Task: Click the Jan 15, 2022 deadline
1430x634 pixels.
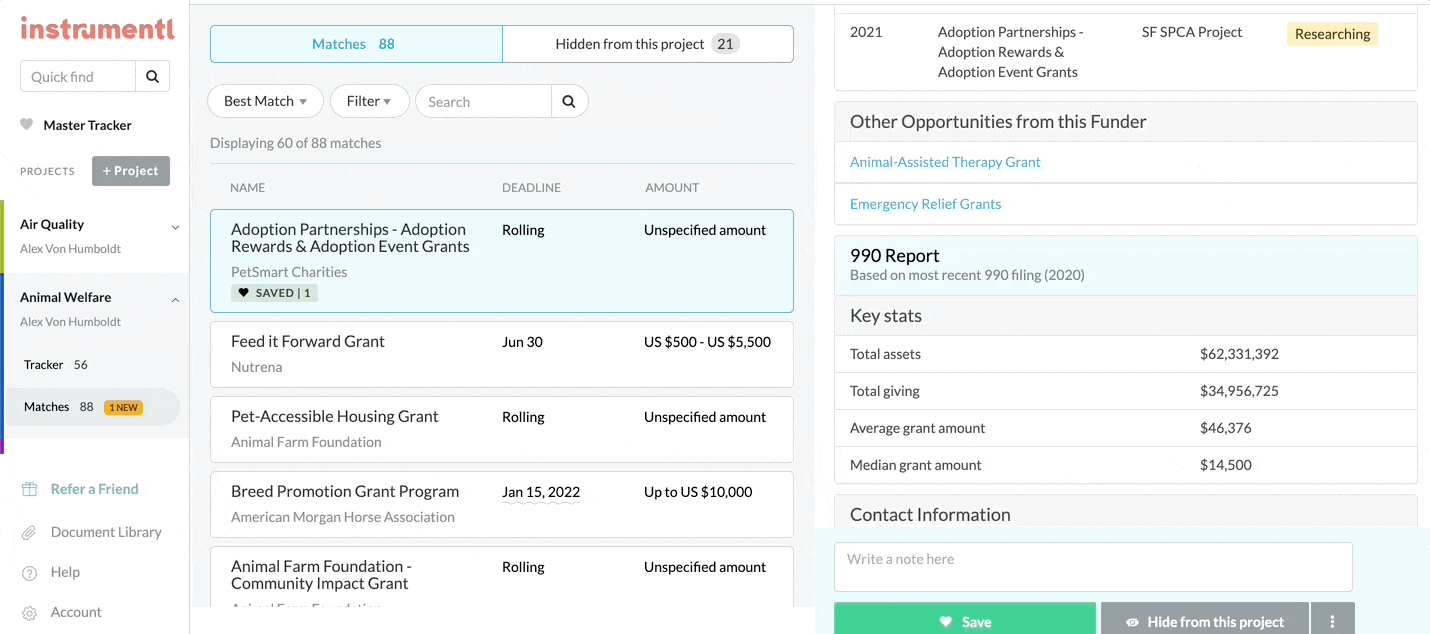Action: (541, 492)
